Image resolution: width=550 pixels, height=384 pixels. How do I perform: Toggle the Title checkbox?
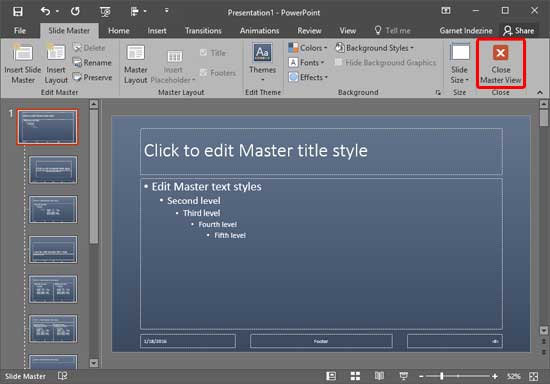pos(213,53)
